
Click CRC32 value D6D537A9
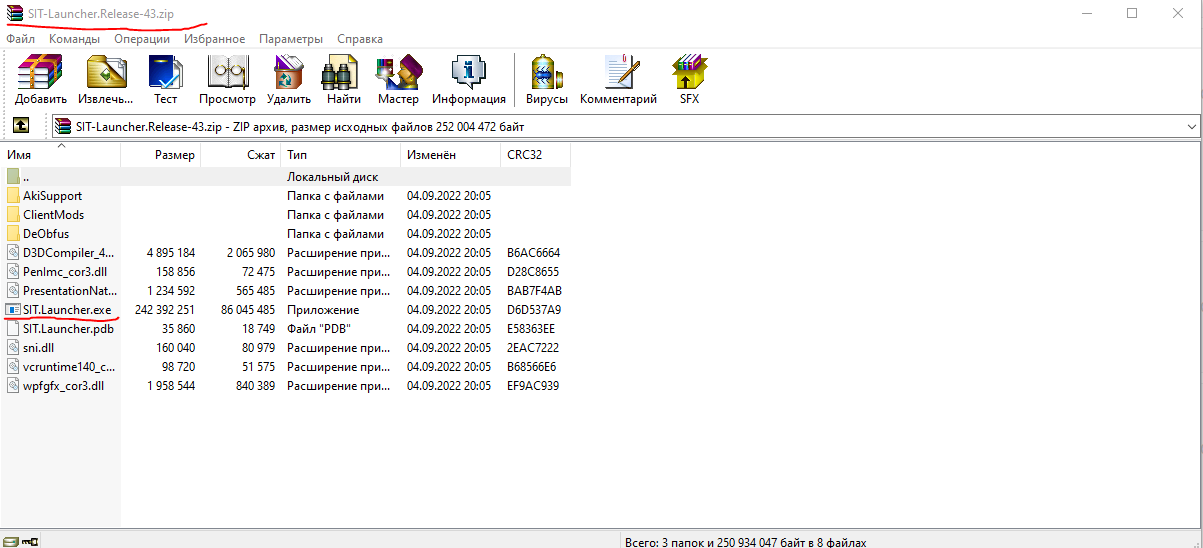coord(534,310)
